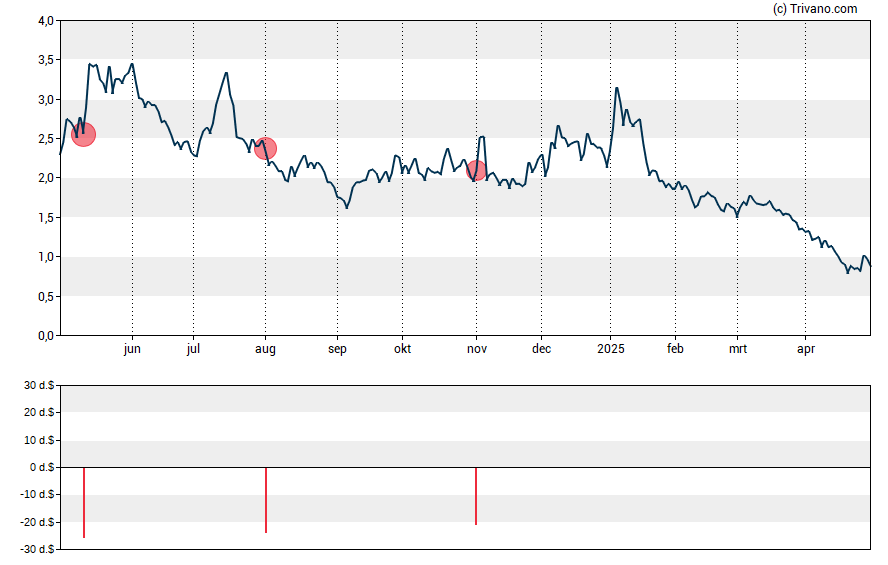Screen dimensions: 888x565
Task: Click the '10 d.$' axis label
Action: click(x=39, y=440)
